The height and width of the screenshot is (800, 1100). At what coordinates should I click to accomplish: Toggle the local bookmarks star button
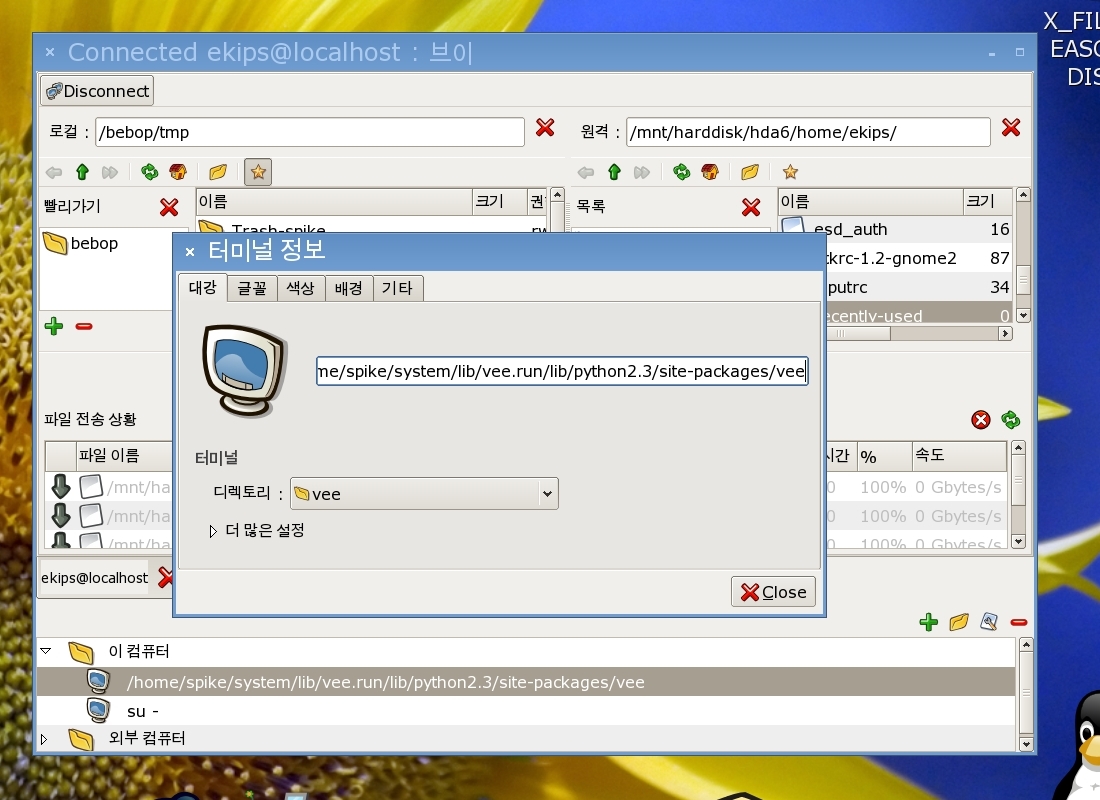tap(258, 172)
